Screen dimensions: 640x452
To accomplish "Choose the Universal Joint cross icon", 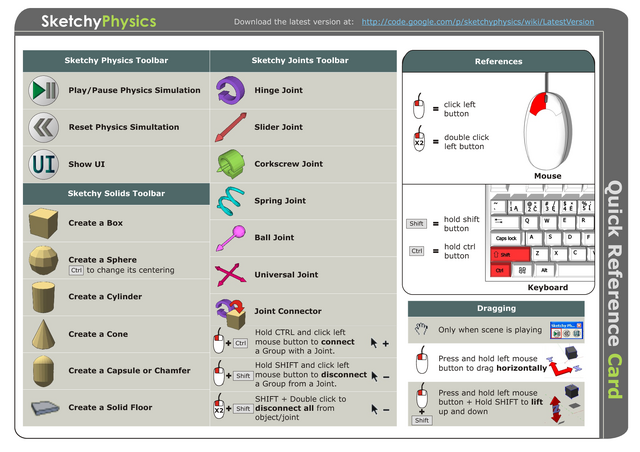I will (231, 274).
